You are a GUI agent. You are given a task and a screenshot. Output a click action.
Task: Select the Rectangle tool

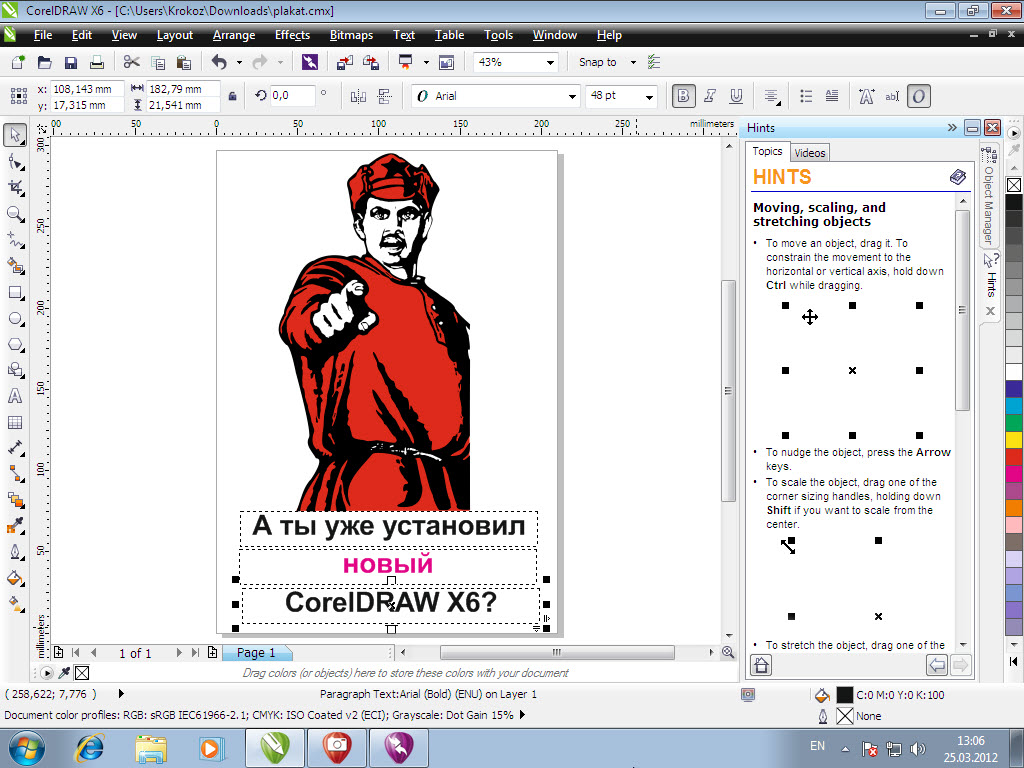coord(15,293)
